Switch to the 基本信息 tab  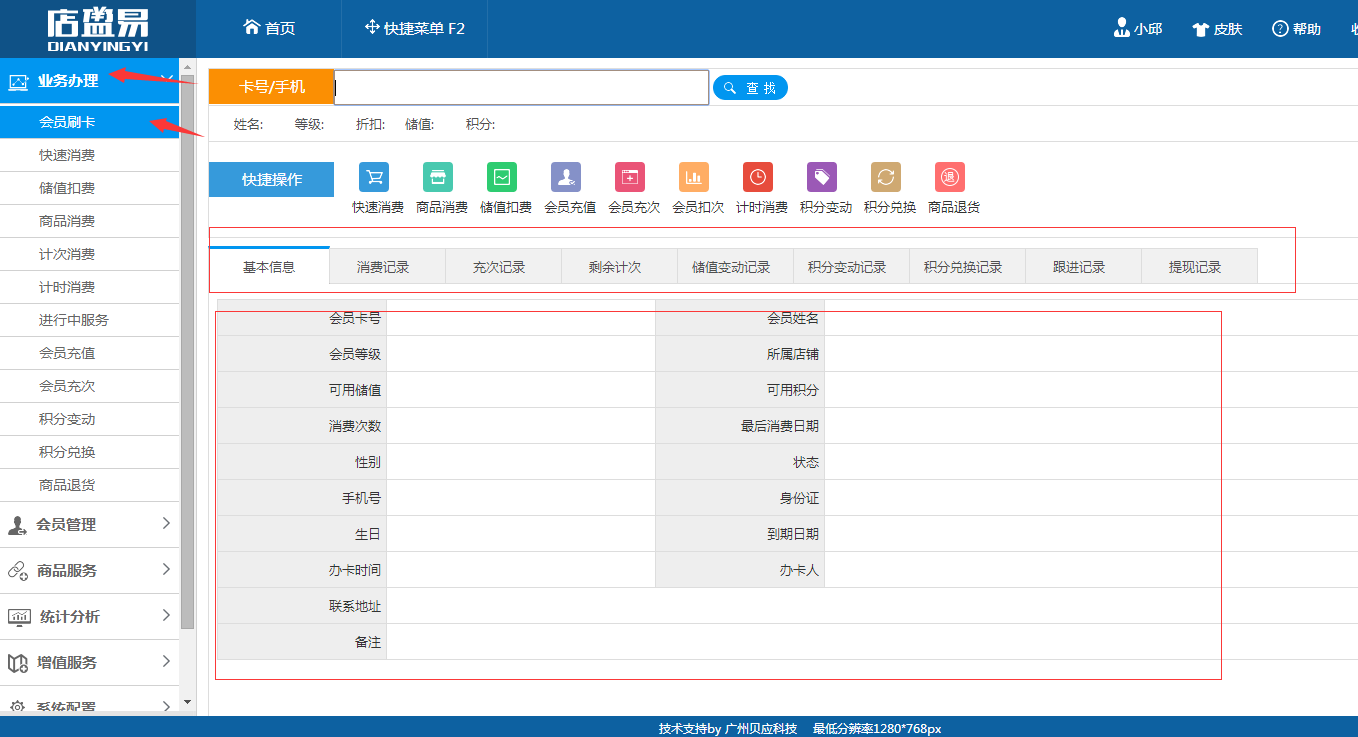pos(269,266)
